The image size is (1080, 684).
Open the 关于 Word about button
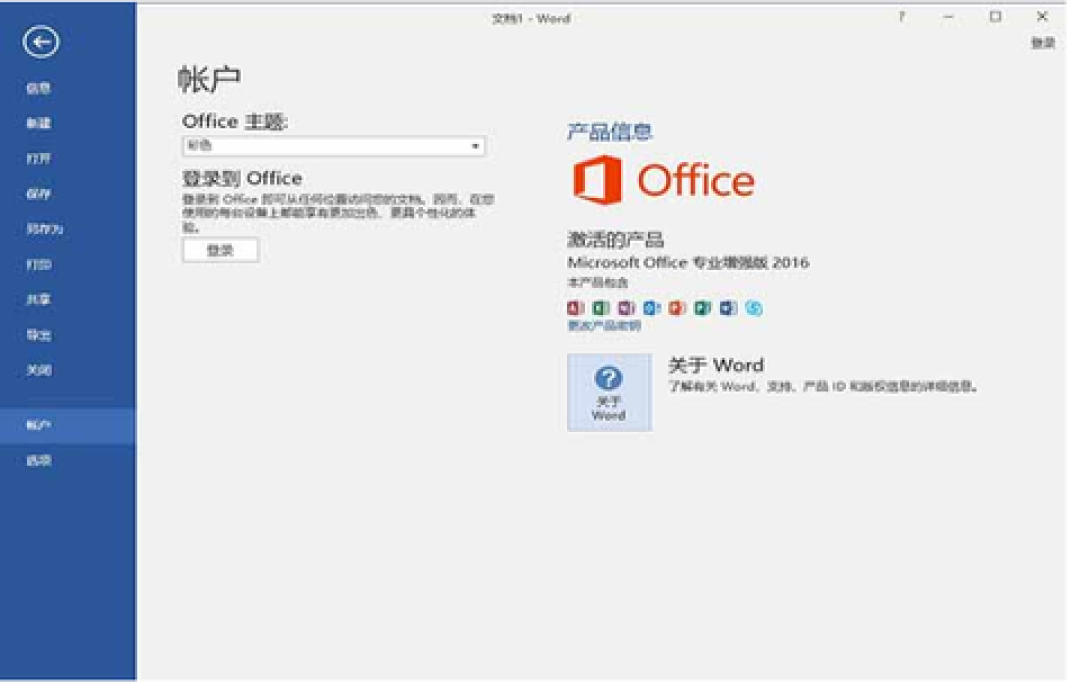coord(609,393)
